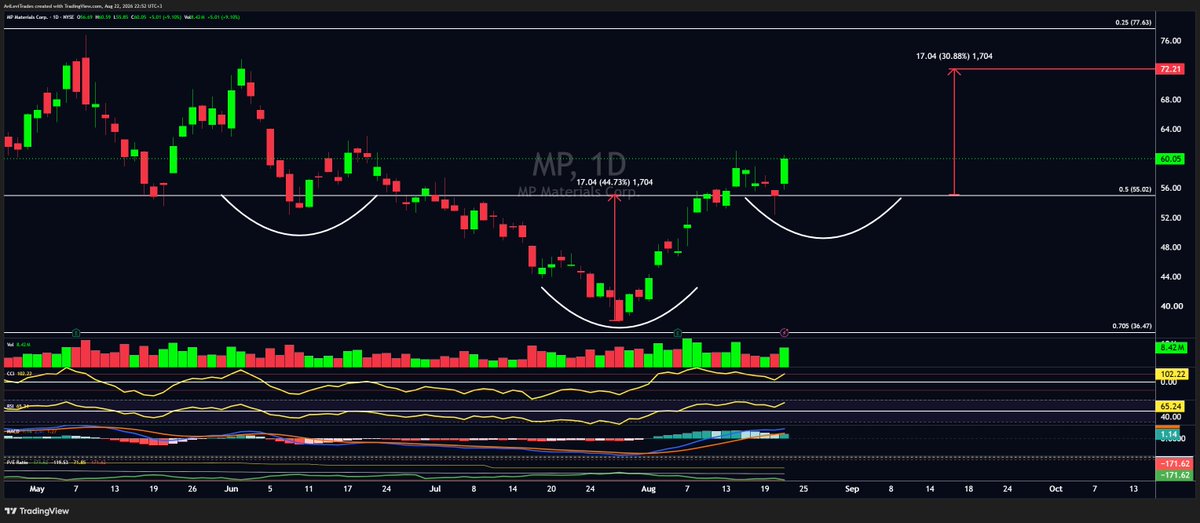Click the 68.00 price axis tick
The image size is (1200, 523).
coord(1170,100)
